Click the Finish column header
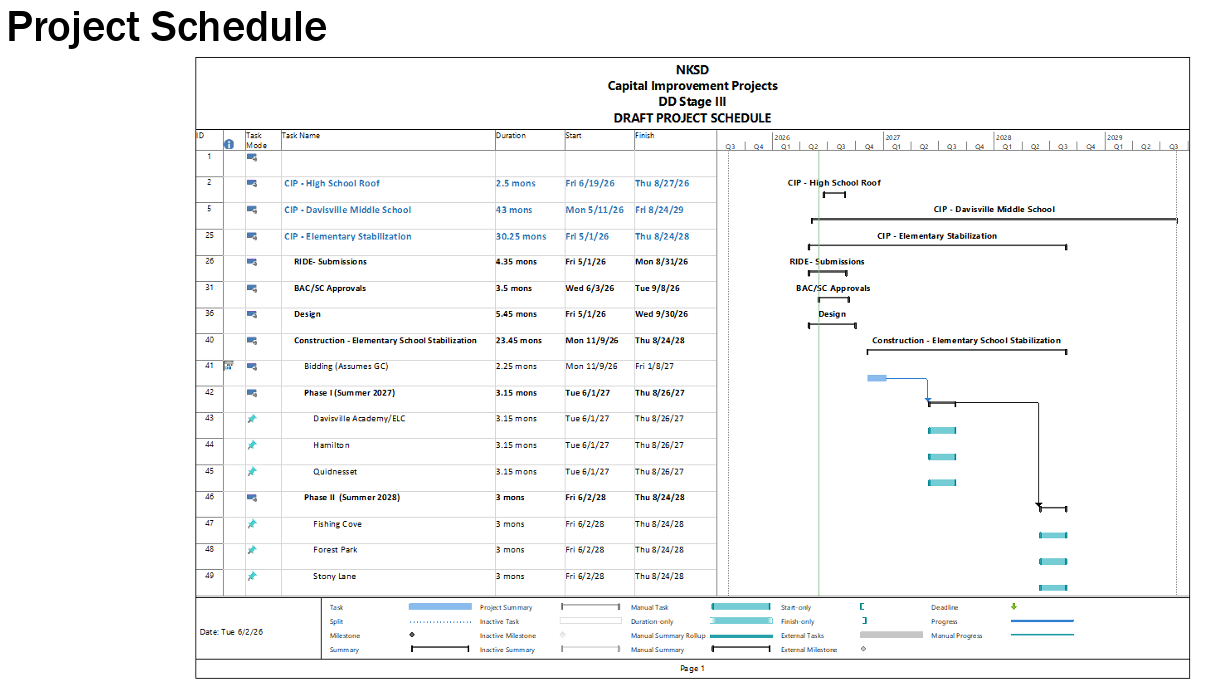1209x693 pixels. click(675, 140)
